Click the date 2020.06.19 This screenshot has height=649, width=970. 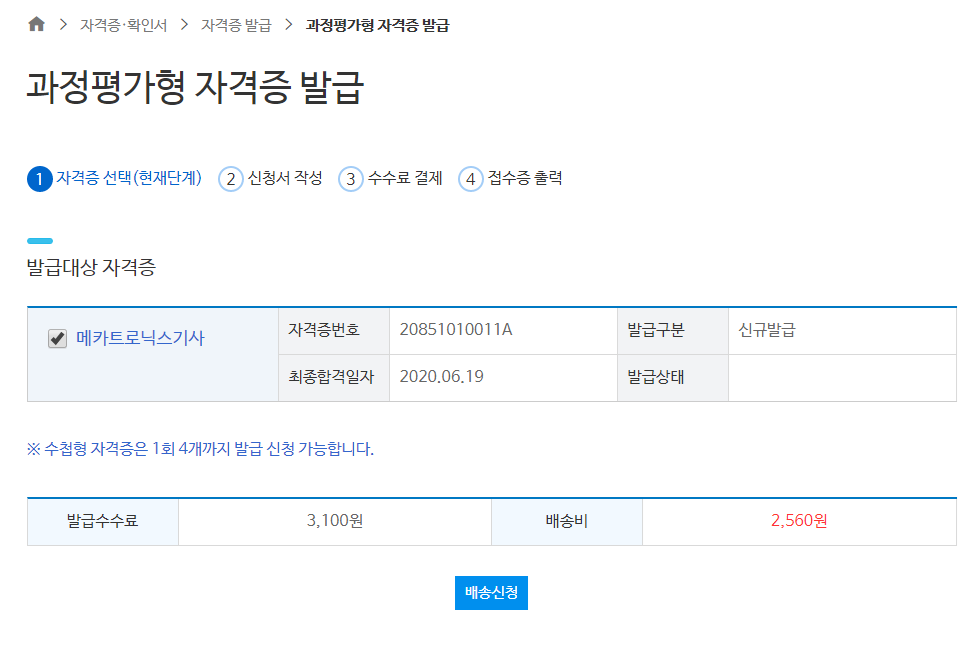point(442,377)
